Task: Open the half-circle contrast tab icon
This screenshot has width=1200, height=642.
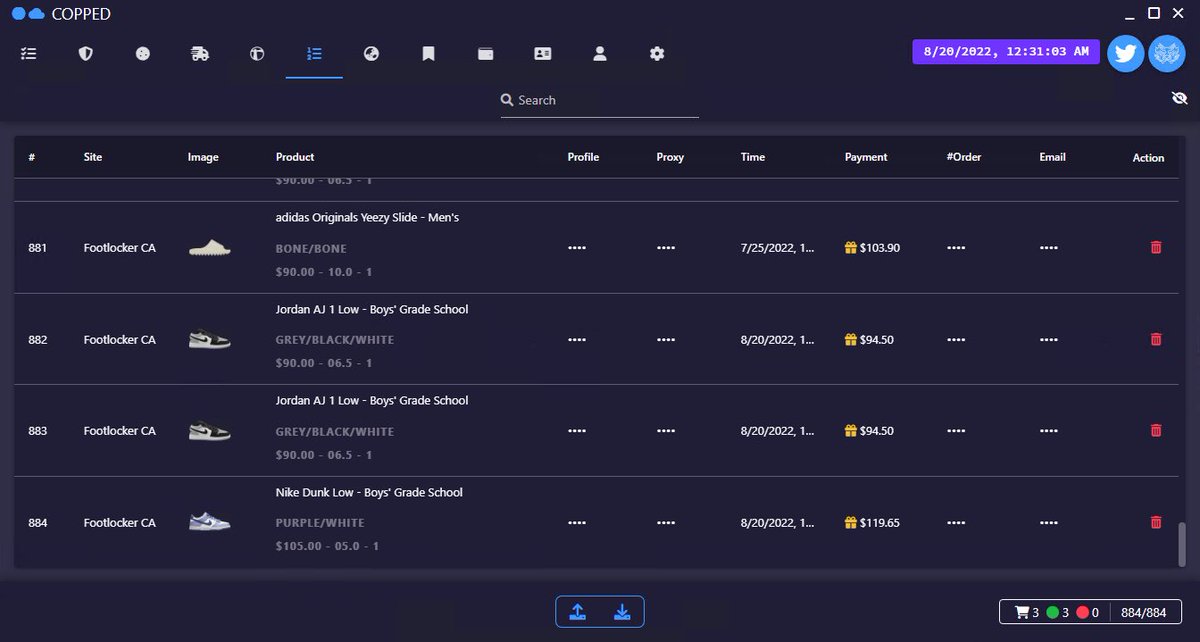Action: click(x=257, y=54)
